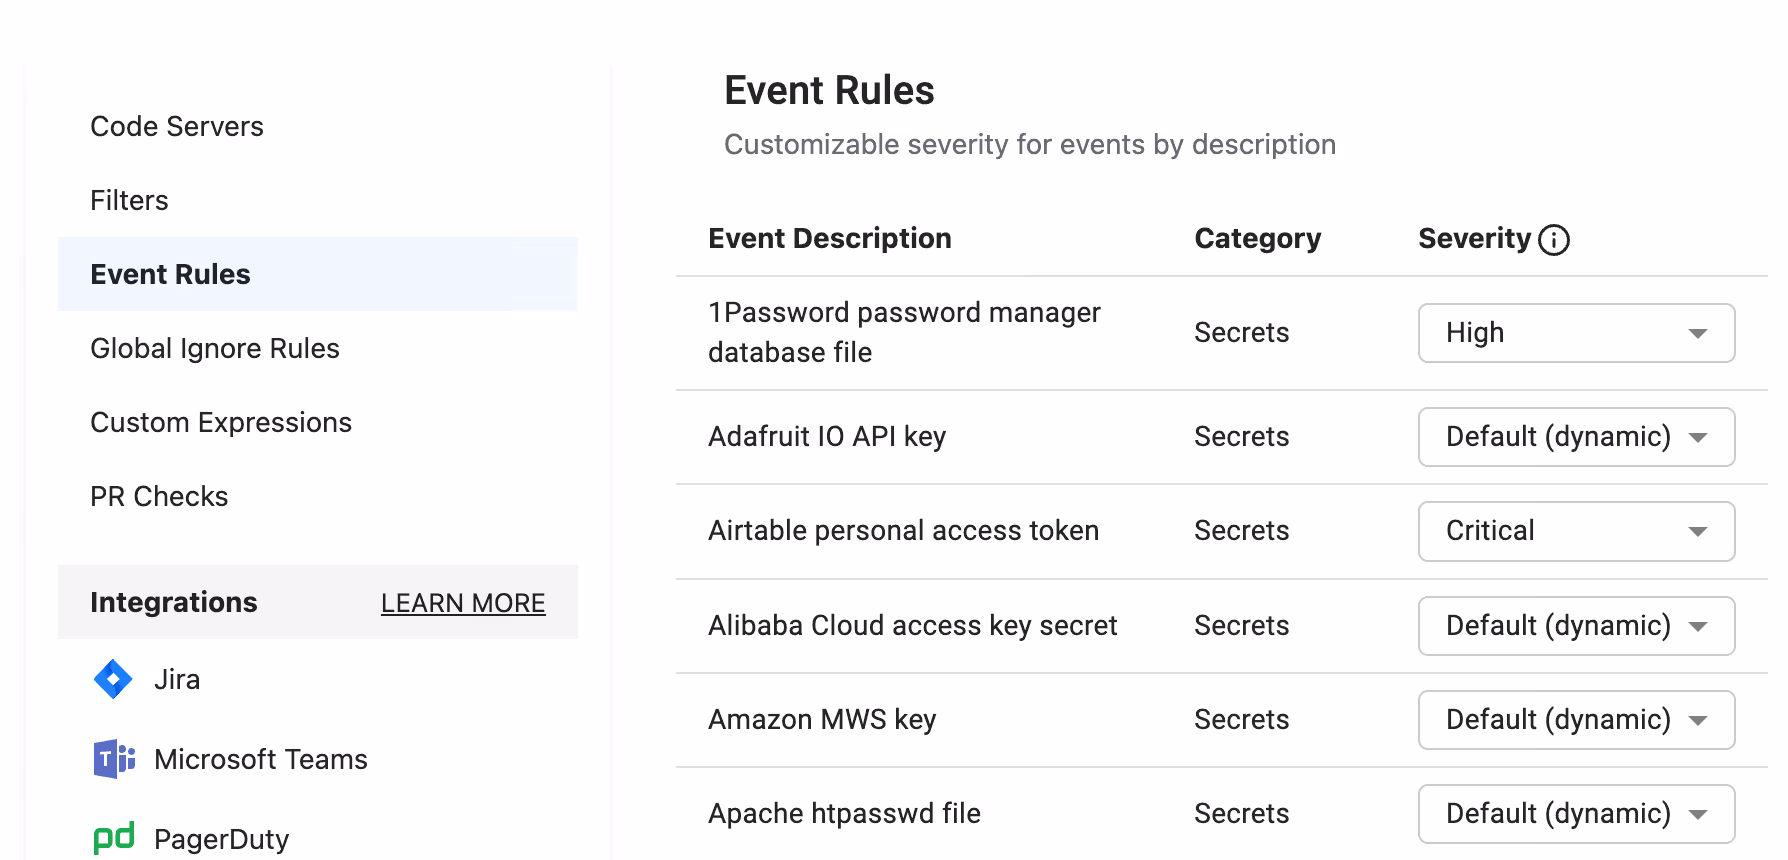Open severity dropdown for Alibaba Cloud access key
This screenshot has width=1788, height=860.
1576,625
